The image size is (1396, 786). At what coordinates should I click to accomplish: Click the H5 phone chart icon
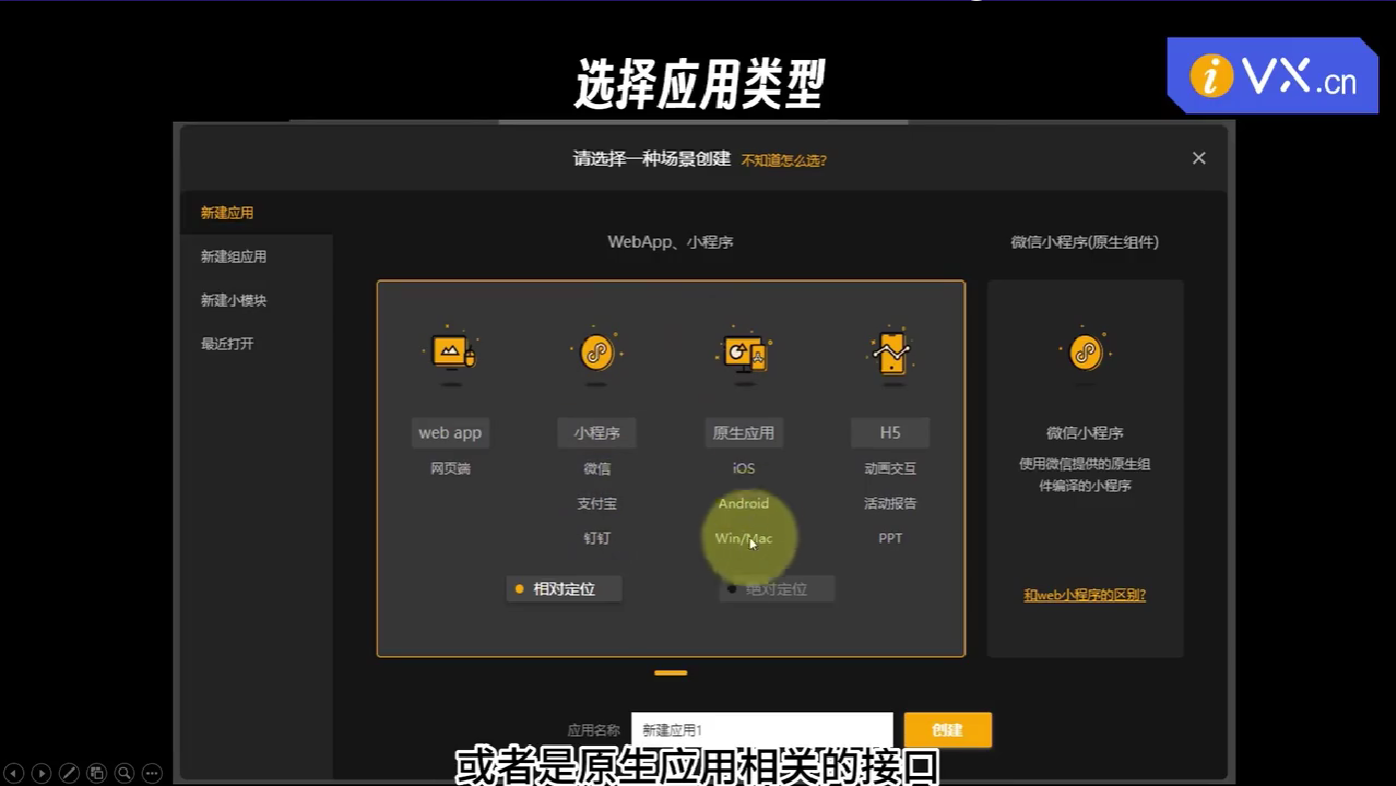pos(890,353)
